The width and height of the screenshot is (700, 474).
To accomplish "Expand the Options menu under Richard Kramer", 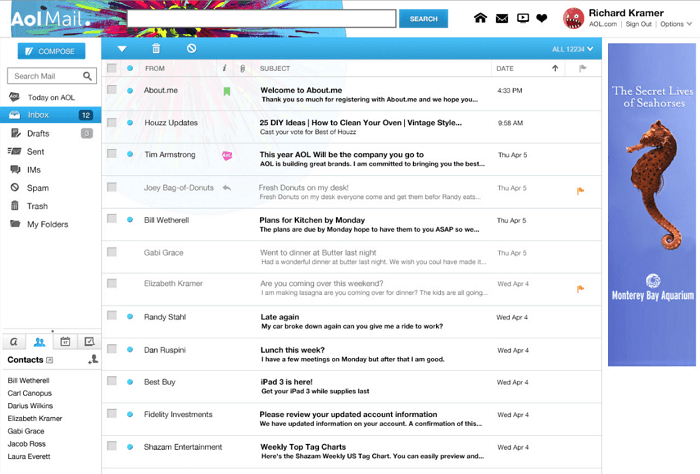I will [673, 24].
